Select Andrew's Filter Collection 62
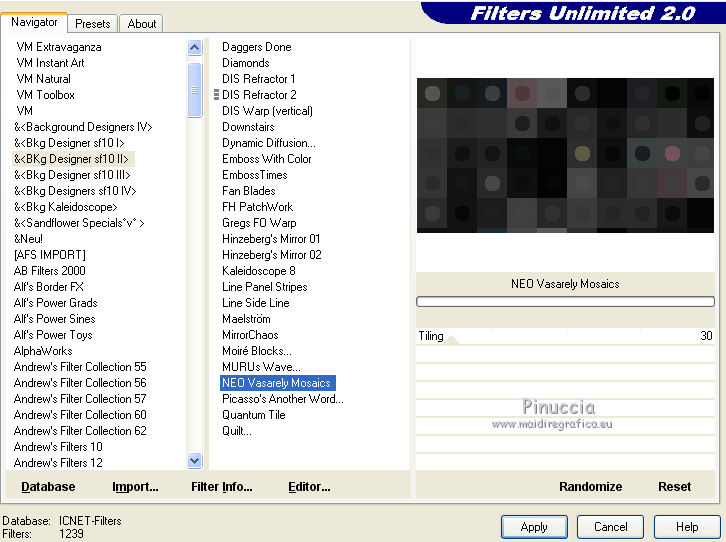The width and height of the screenshot is (726, 542). tap(80, 430)
